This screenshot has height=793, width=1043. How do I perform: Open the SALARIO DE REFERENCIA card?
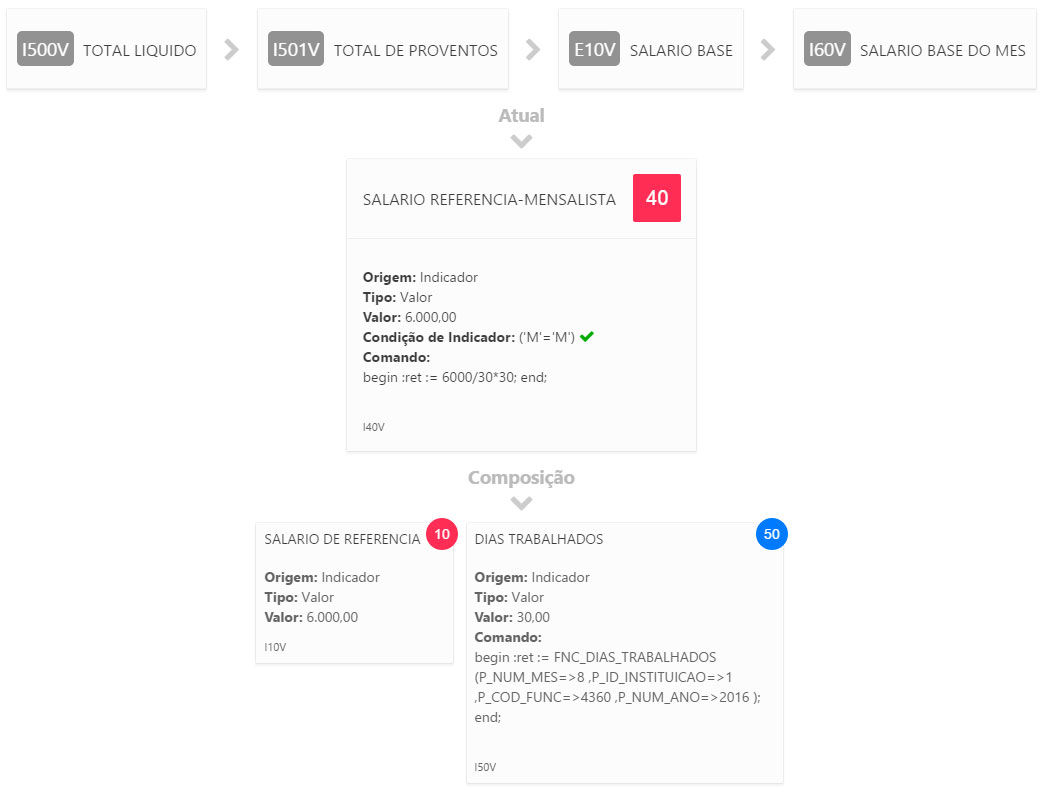[x=342, y=539]
